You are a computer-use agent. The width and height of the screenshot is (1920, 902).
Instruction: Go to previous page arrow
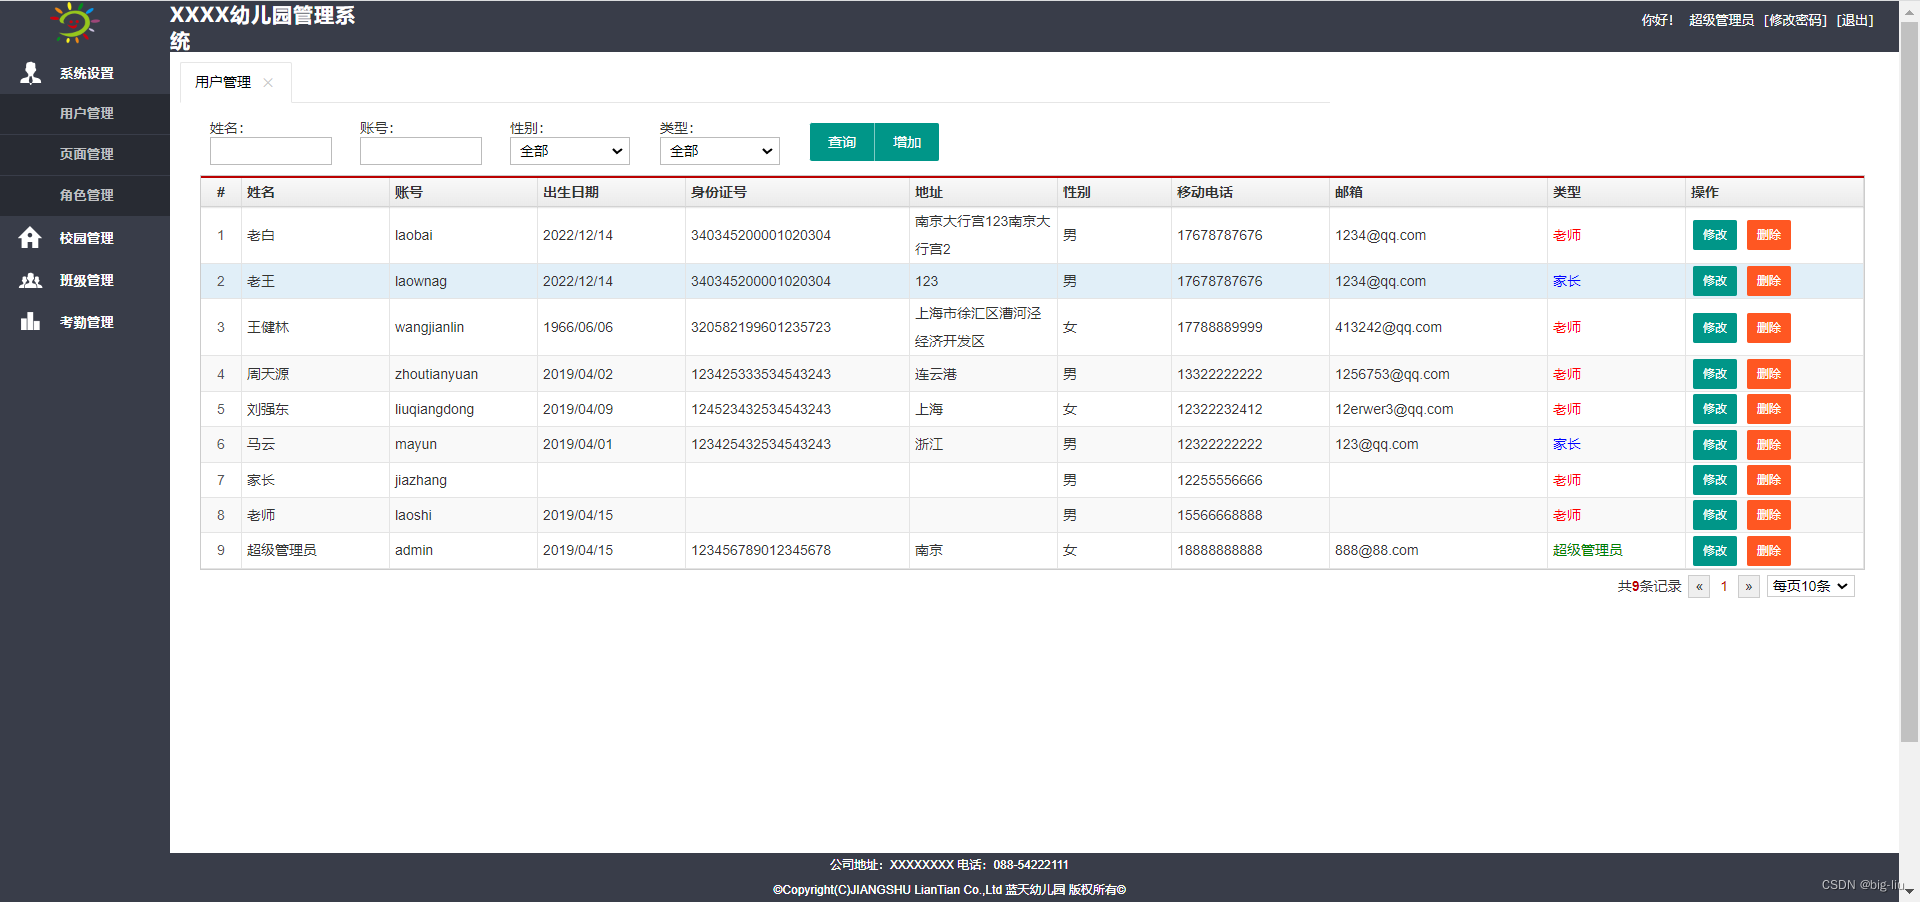point(1699,587)
